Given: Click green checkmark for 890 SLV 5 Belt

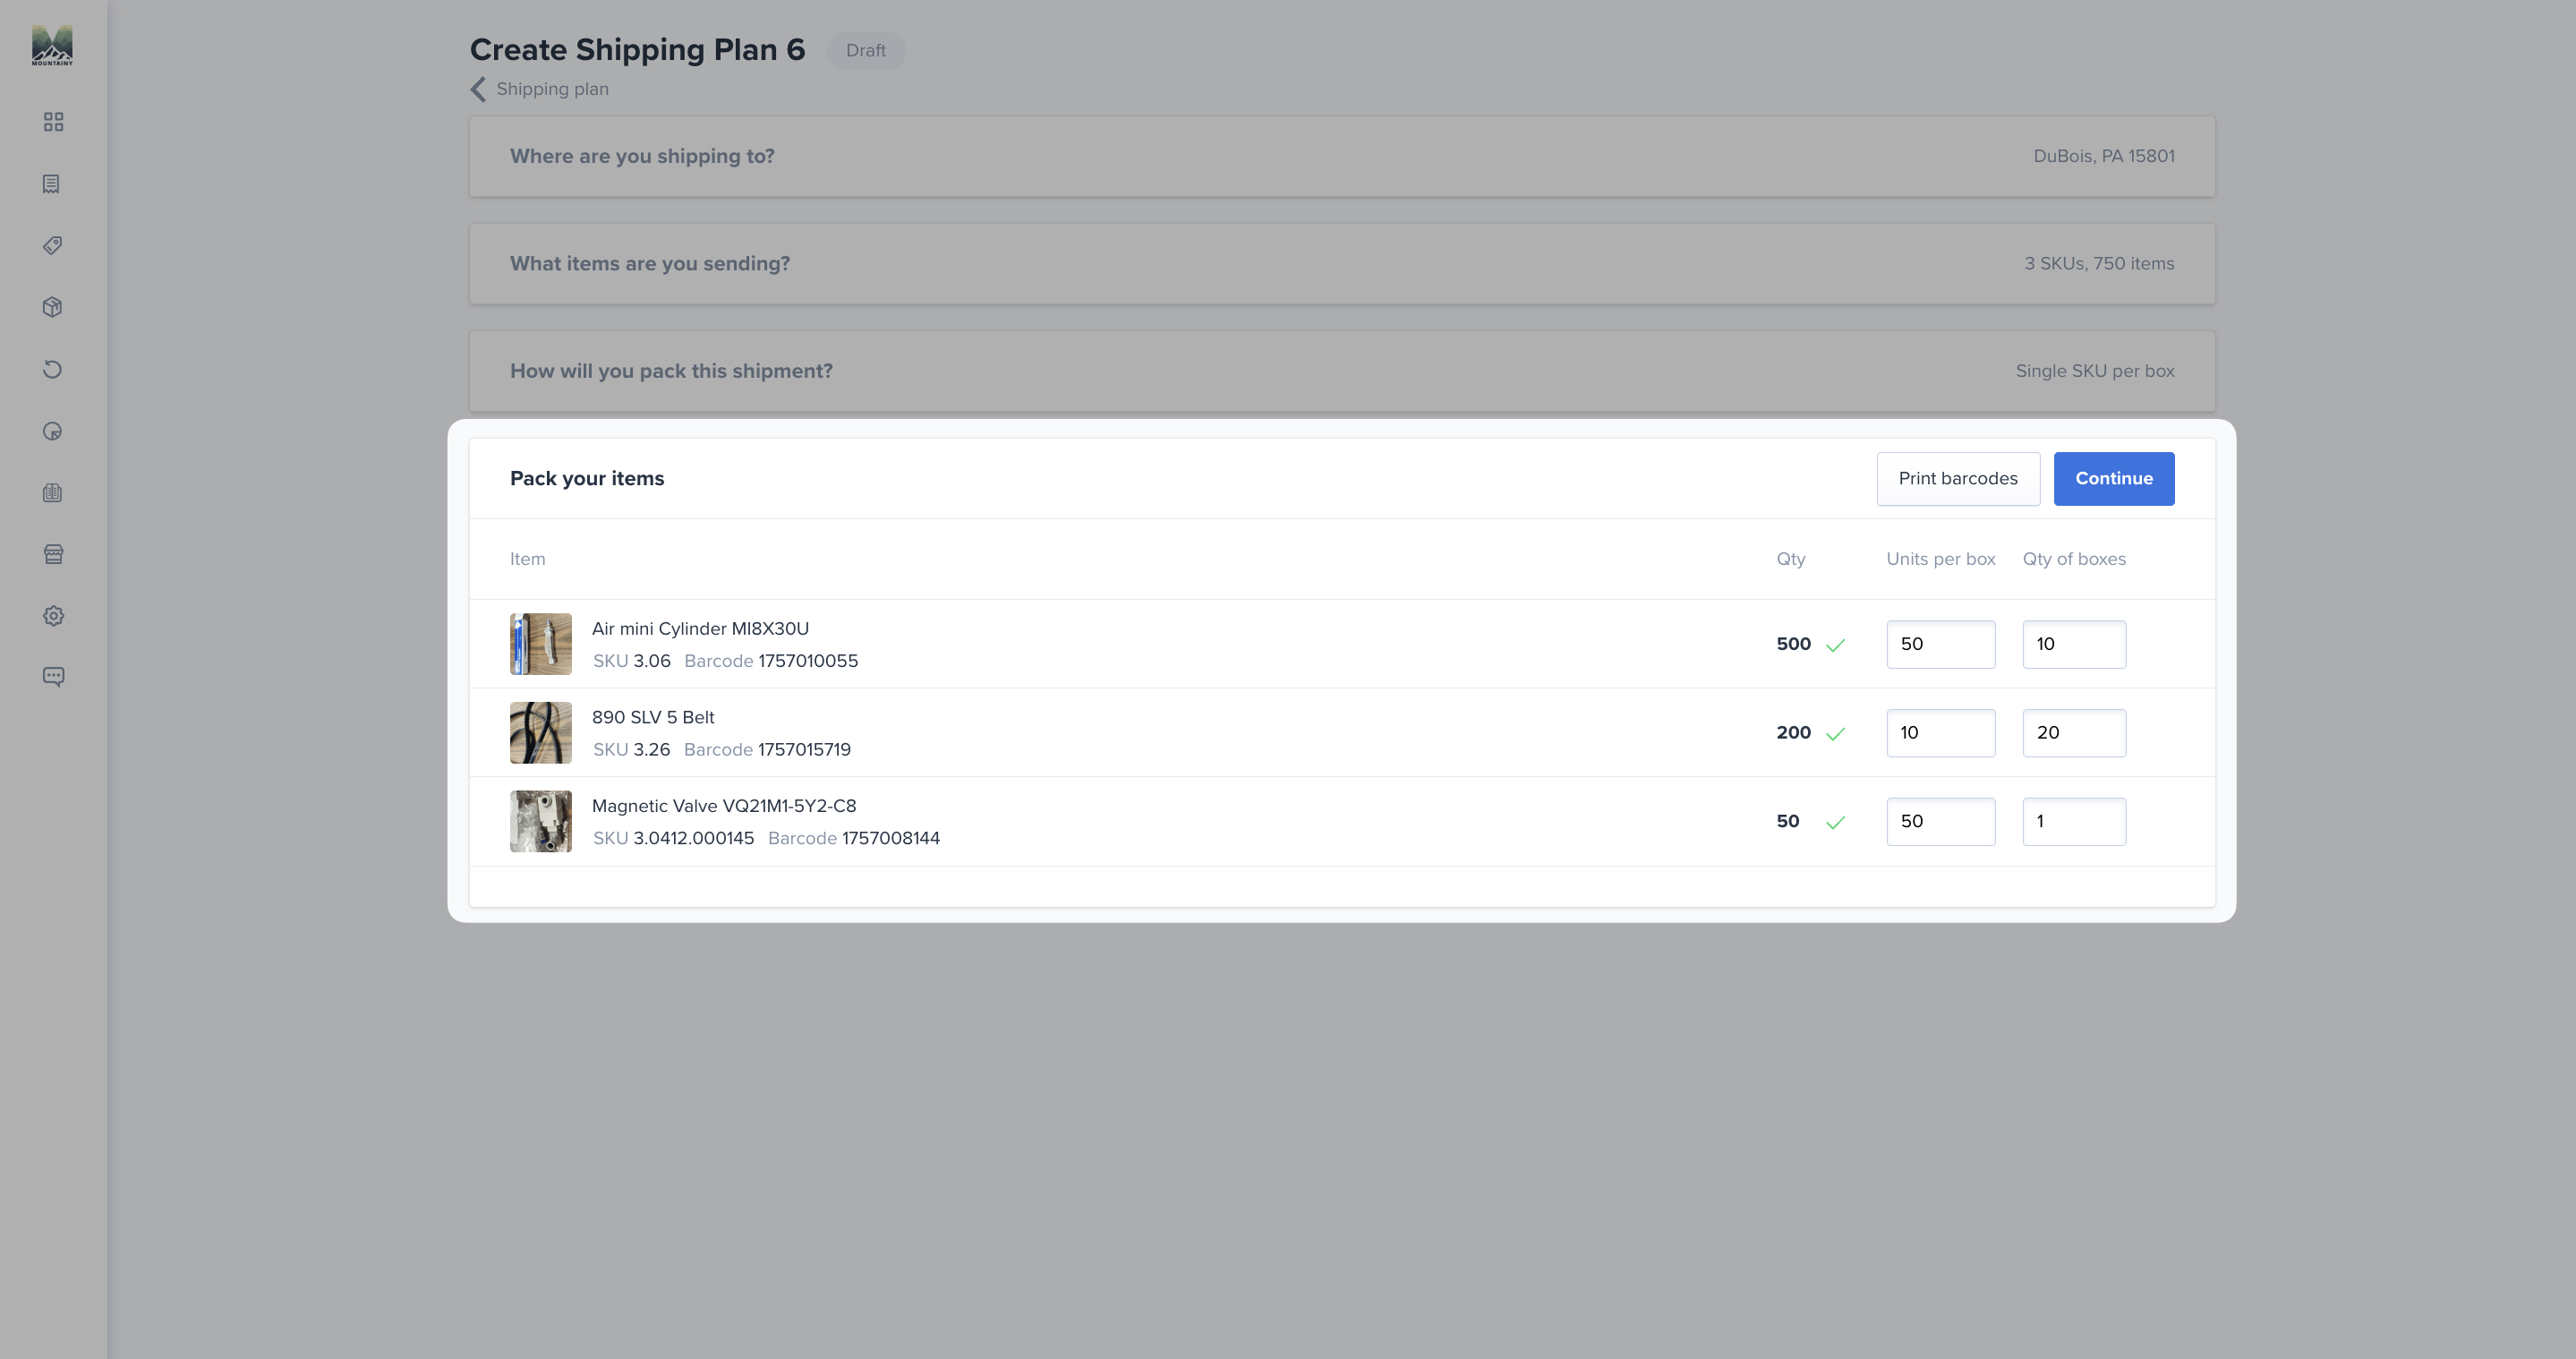Looking at the screenshot, I should 1835,734.
